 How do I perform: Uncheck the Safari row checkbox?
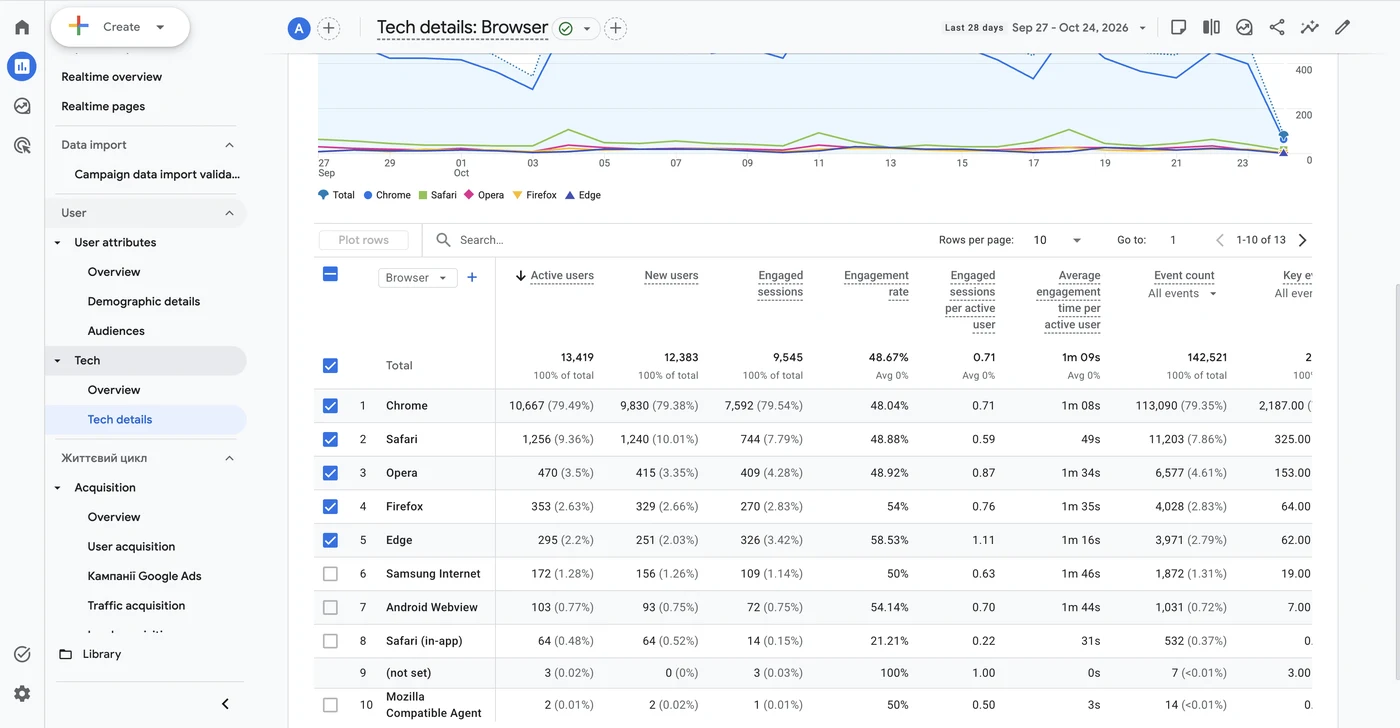click(330, 439)
